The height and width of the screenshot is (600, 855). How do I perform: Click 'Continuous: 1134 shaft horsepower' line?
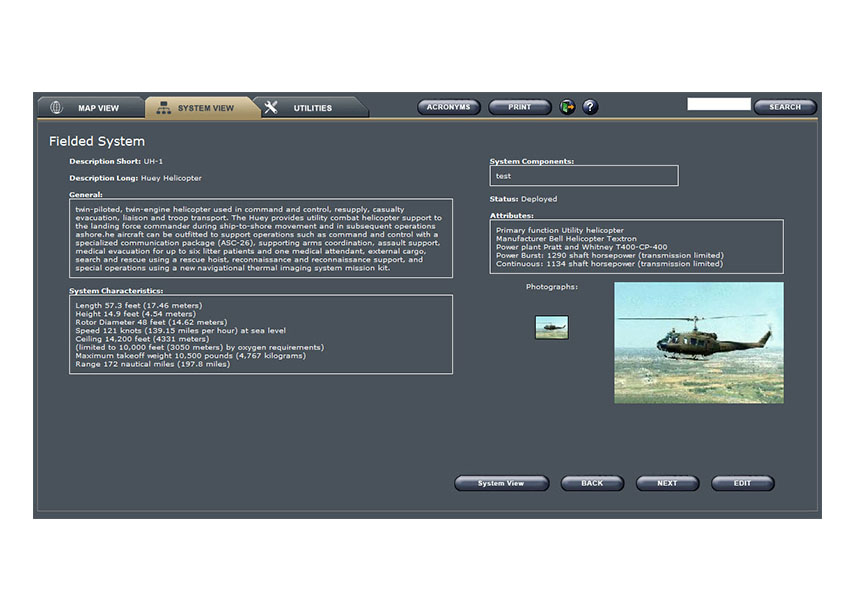coord(609,264)
